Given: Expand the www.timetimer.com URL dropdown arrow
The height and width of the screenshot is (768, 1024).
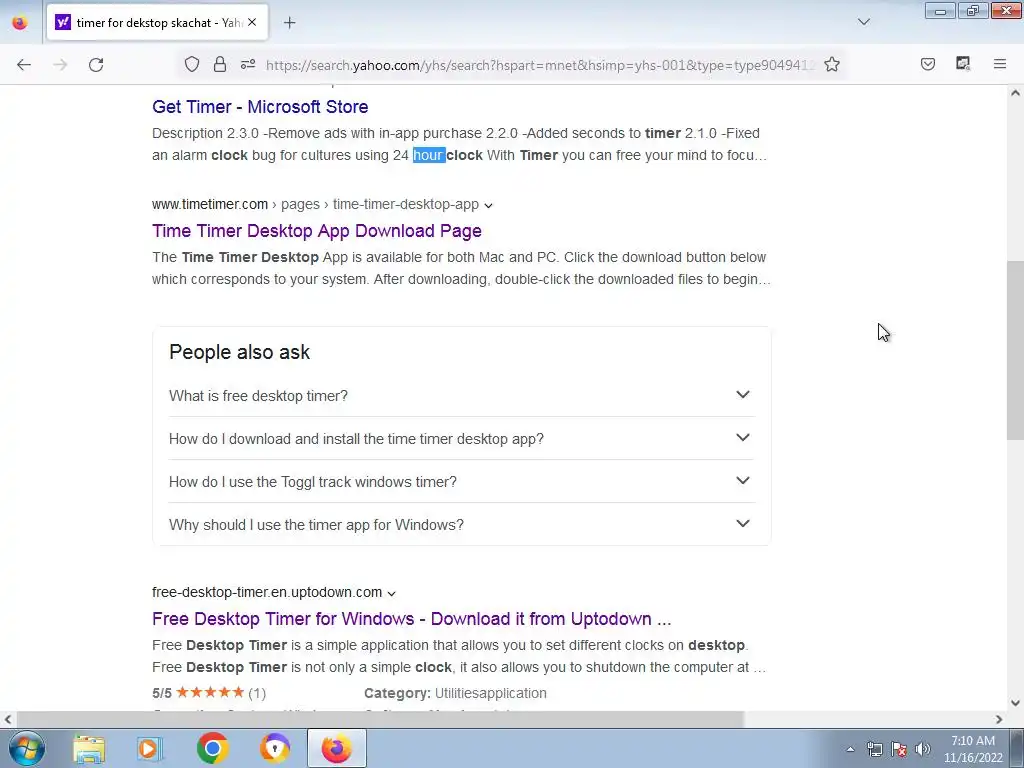Looking at the screenshot, I should pos(488,205).
